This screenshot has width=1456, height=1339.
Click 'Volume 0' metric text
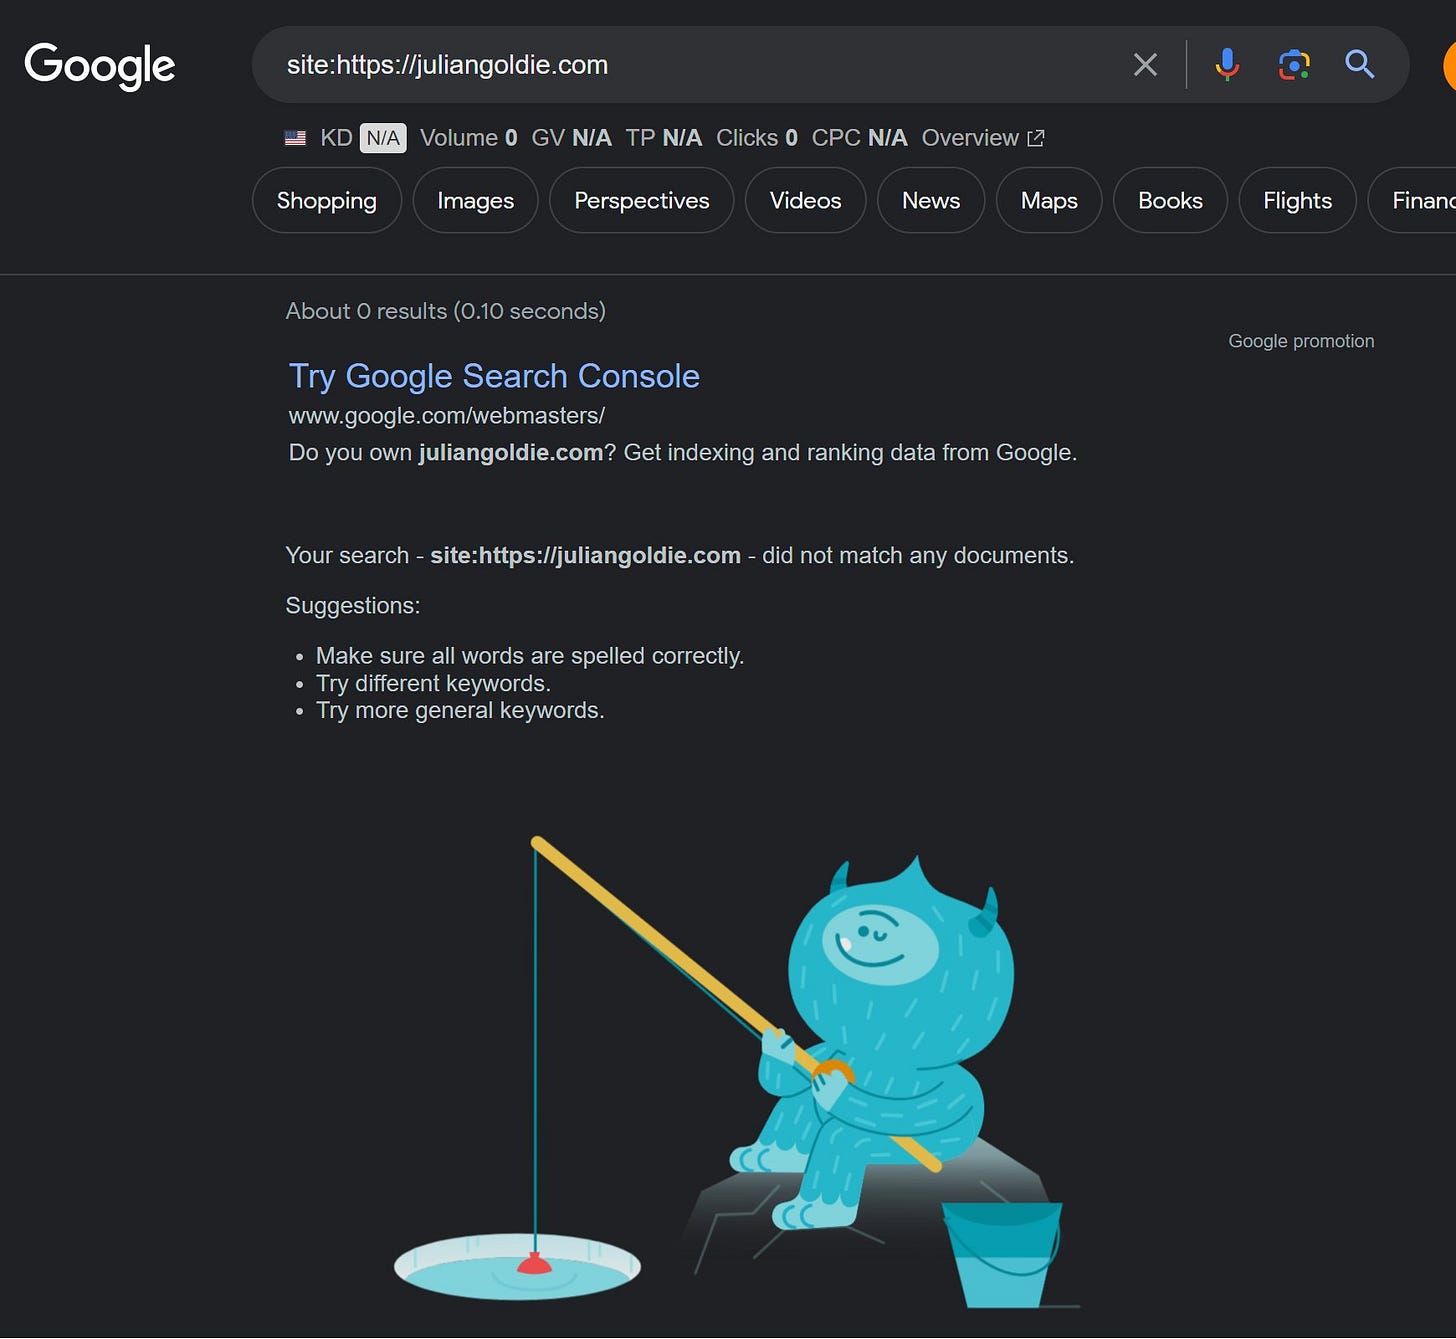pyautogui.click(x=469, y=138)
